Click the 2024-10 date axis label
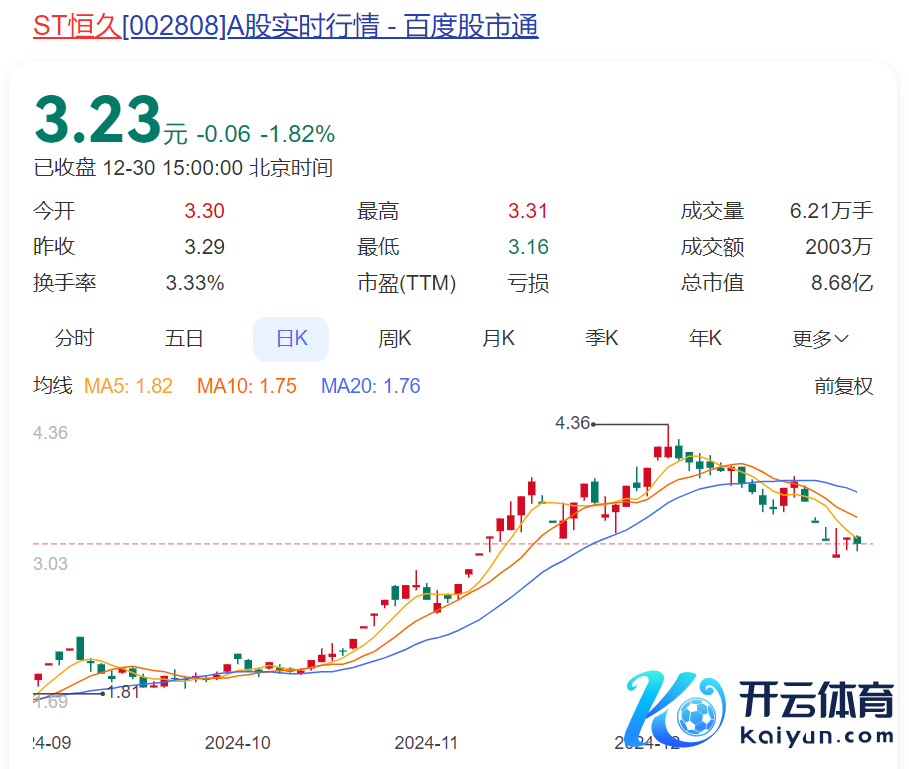This screenshot has width=909, height=769. (x=238, y=743)
